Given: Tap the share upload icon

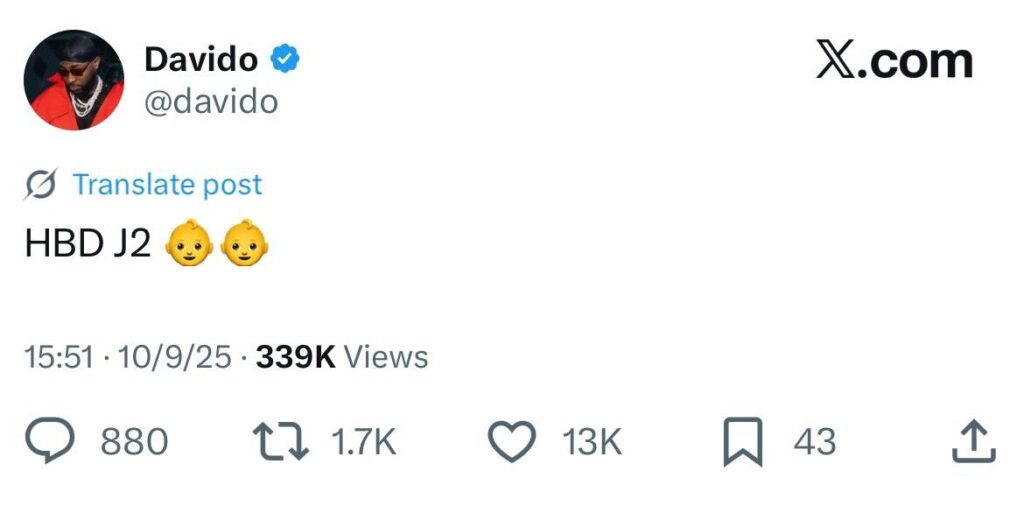Looking at the screenshot, I should [x=973, y=441].
